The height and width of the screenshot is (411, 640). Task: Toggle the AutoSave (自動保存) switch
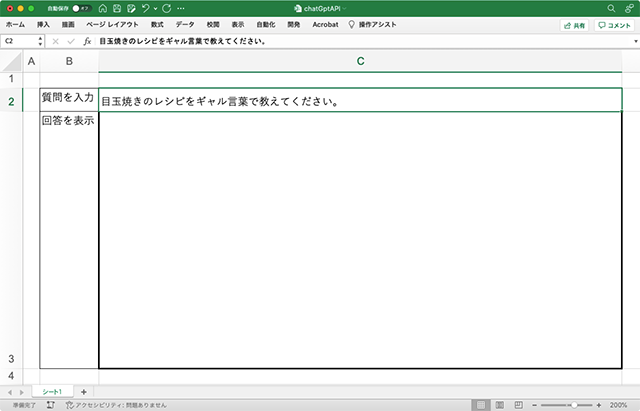(x=76, y=8)
